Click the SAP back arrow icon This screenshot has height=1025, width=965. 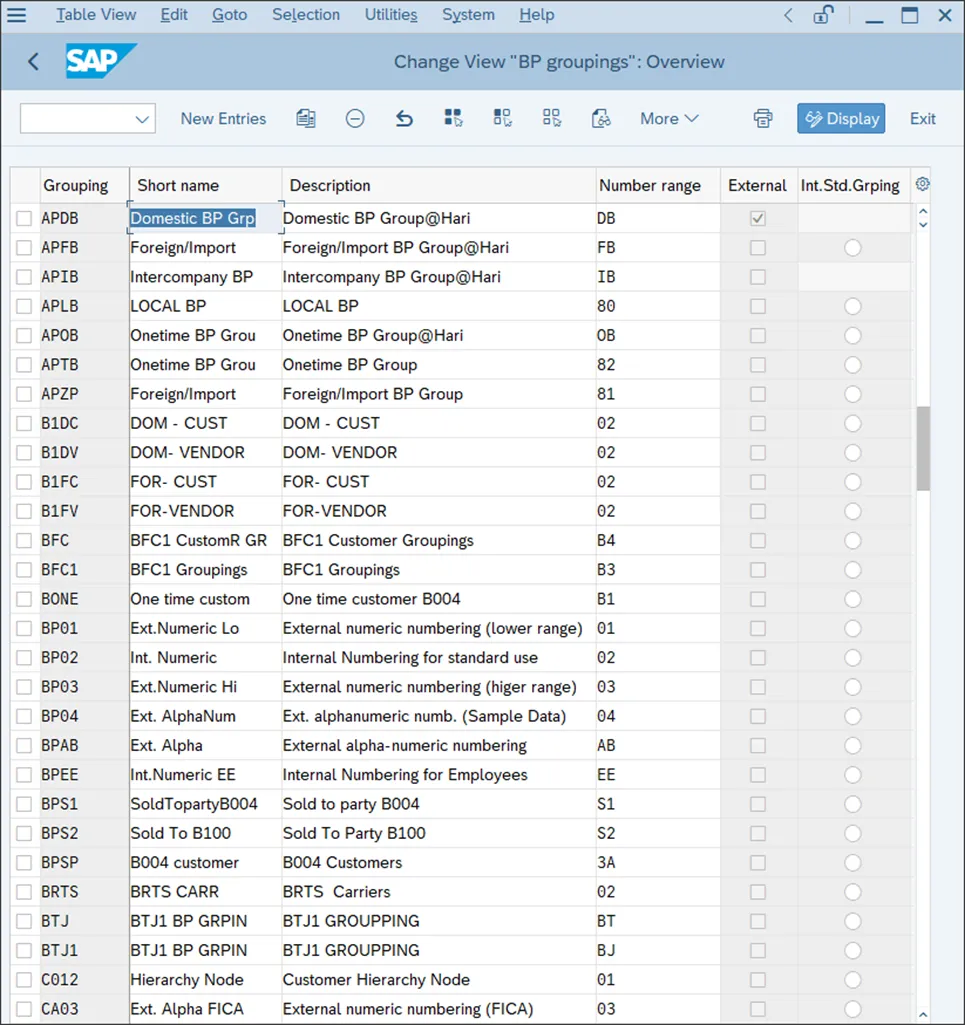point(33,62)
